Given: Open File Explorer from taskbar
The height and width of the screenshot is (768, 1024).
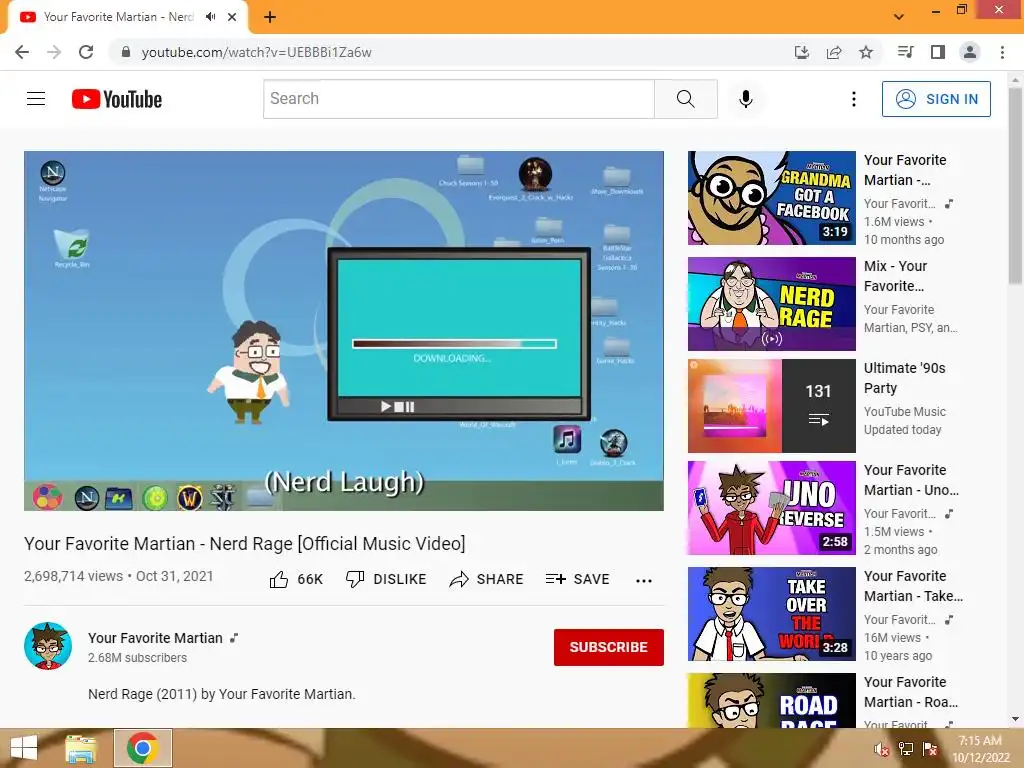Looking at the screenshot, I should (x=81, y=748).
